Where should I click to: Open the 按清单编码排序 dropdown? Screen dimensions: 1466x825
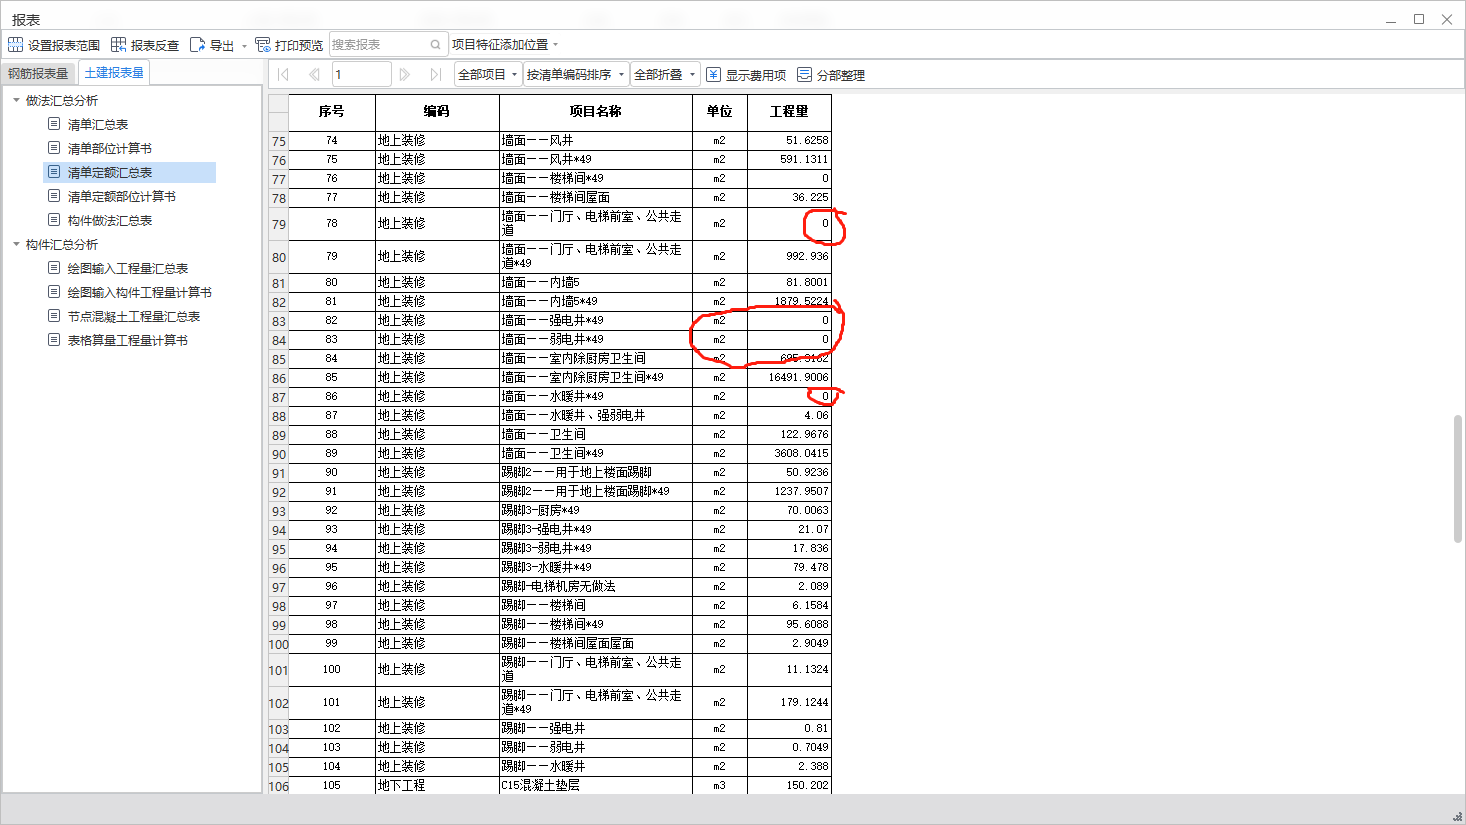pyautogui.click(x=576, y=74)
